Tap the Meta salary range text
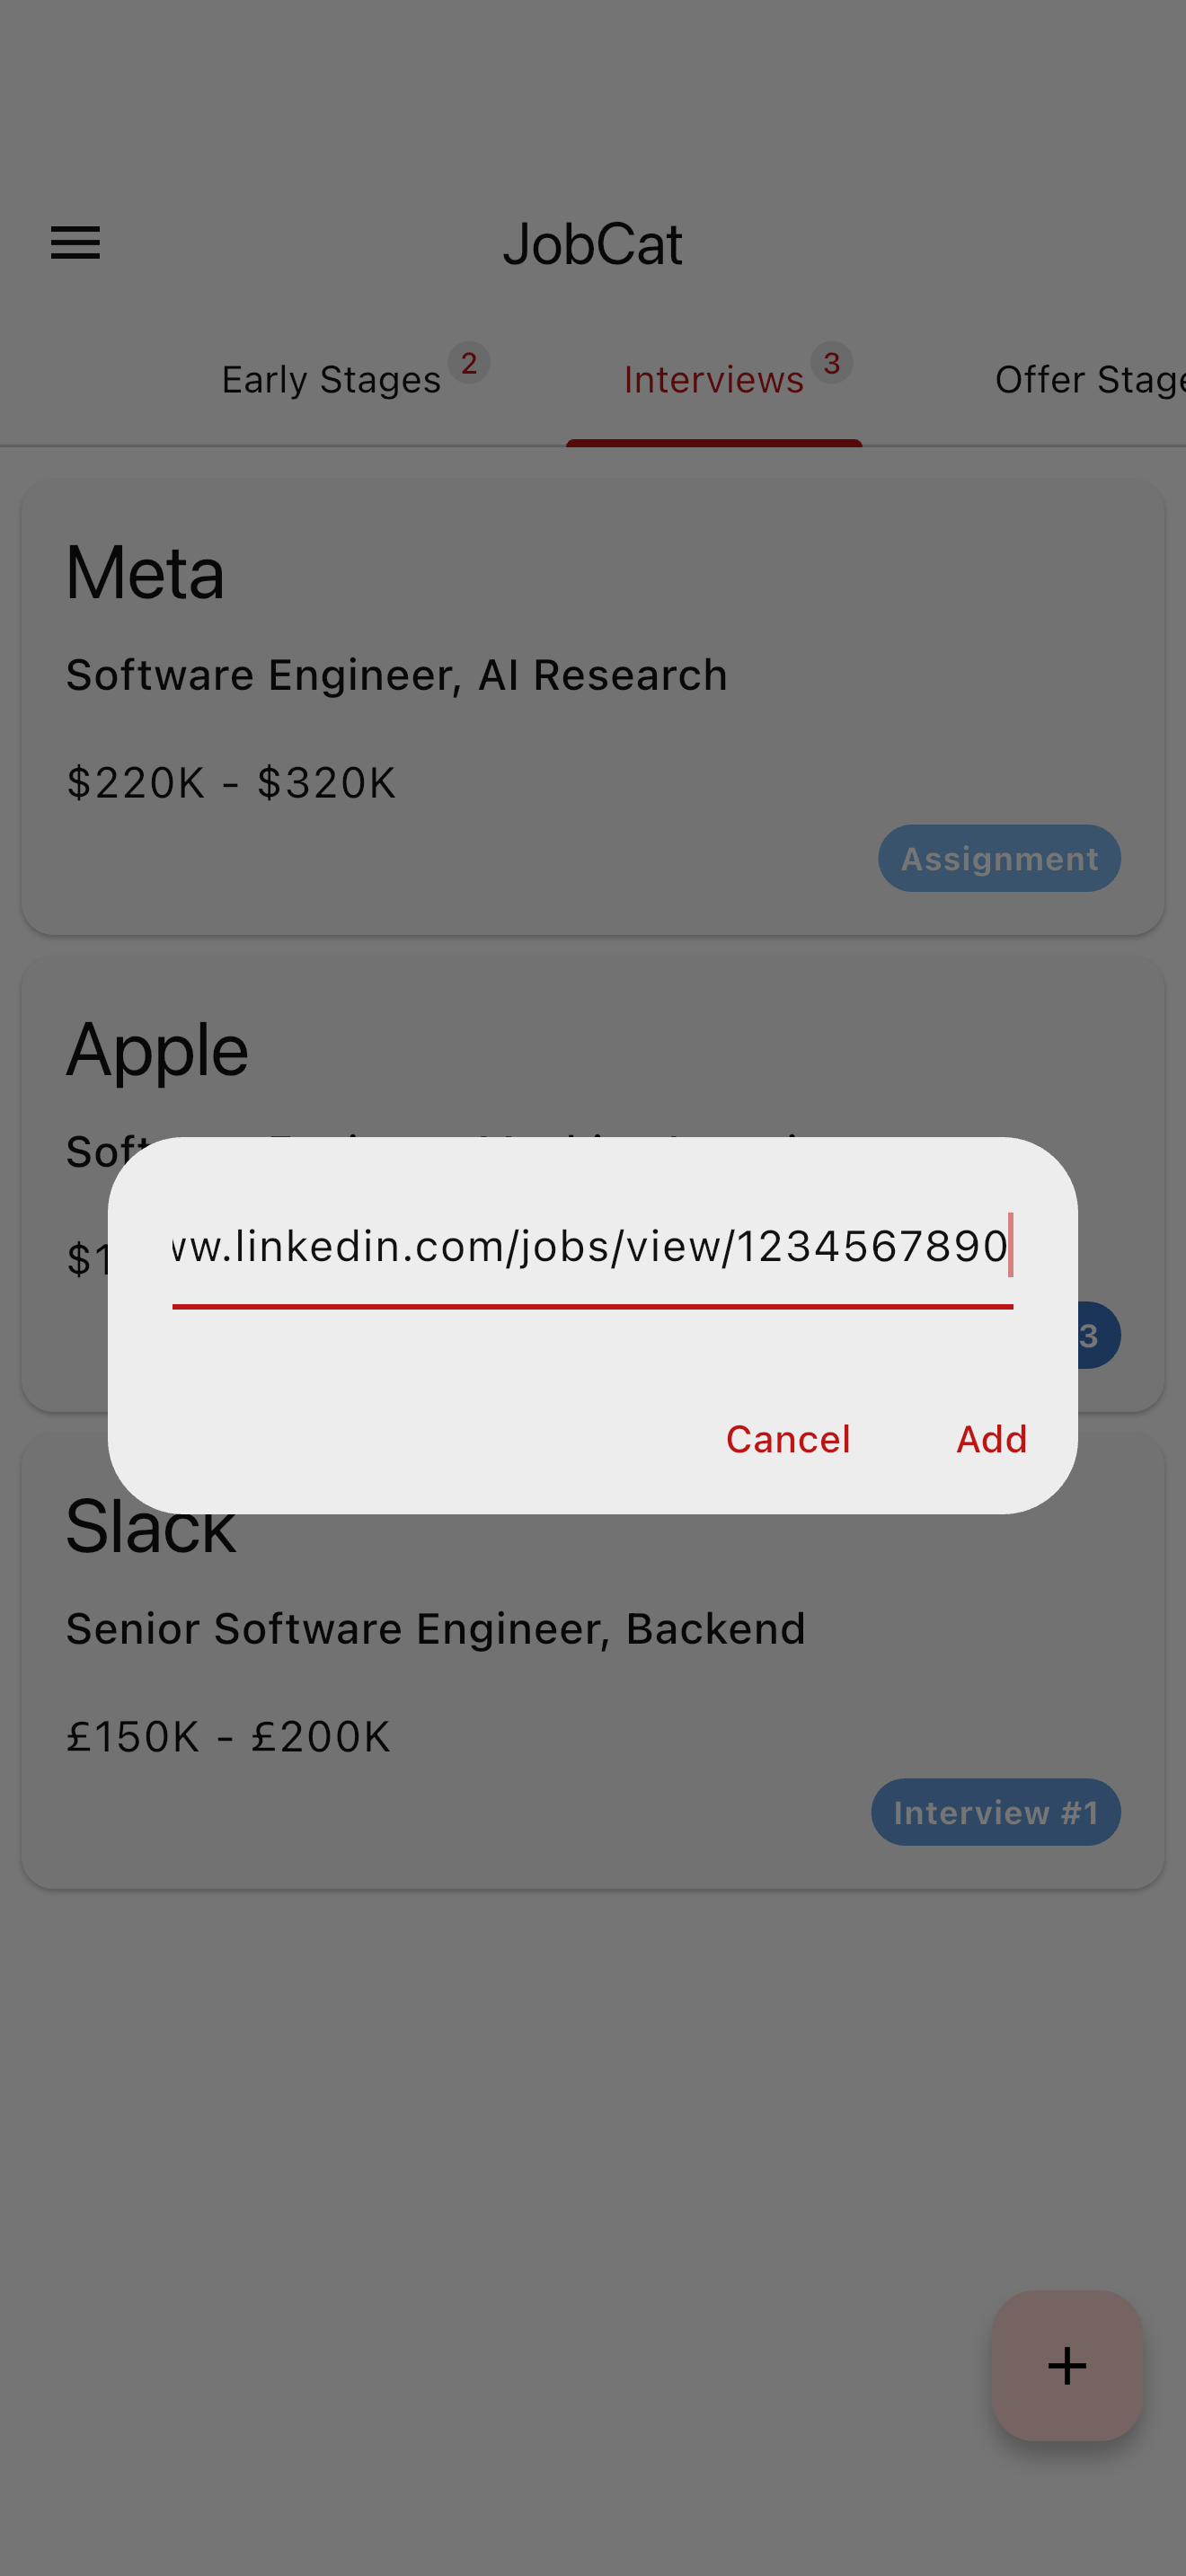The image size is (1186, 2576). pos(231,782)
